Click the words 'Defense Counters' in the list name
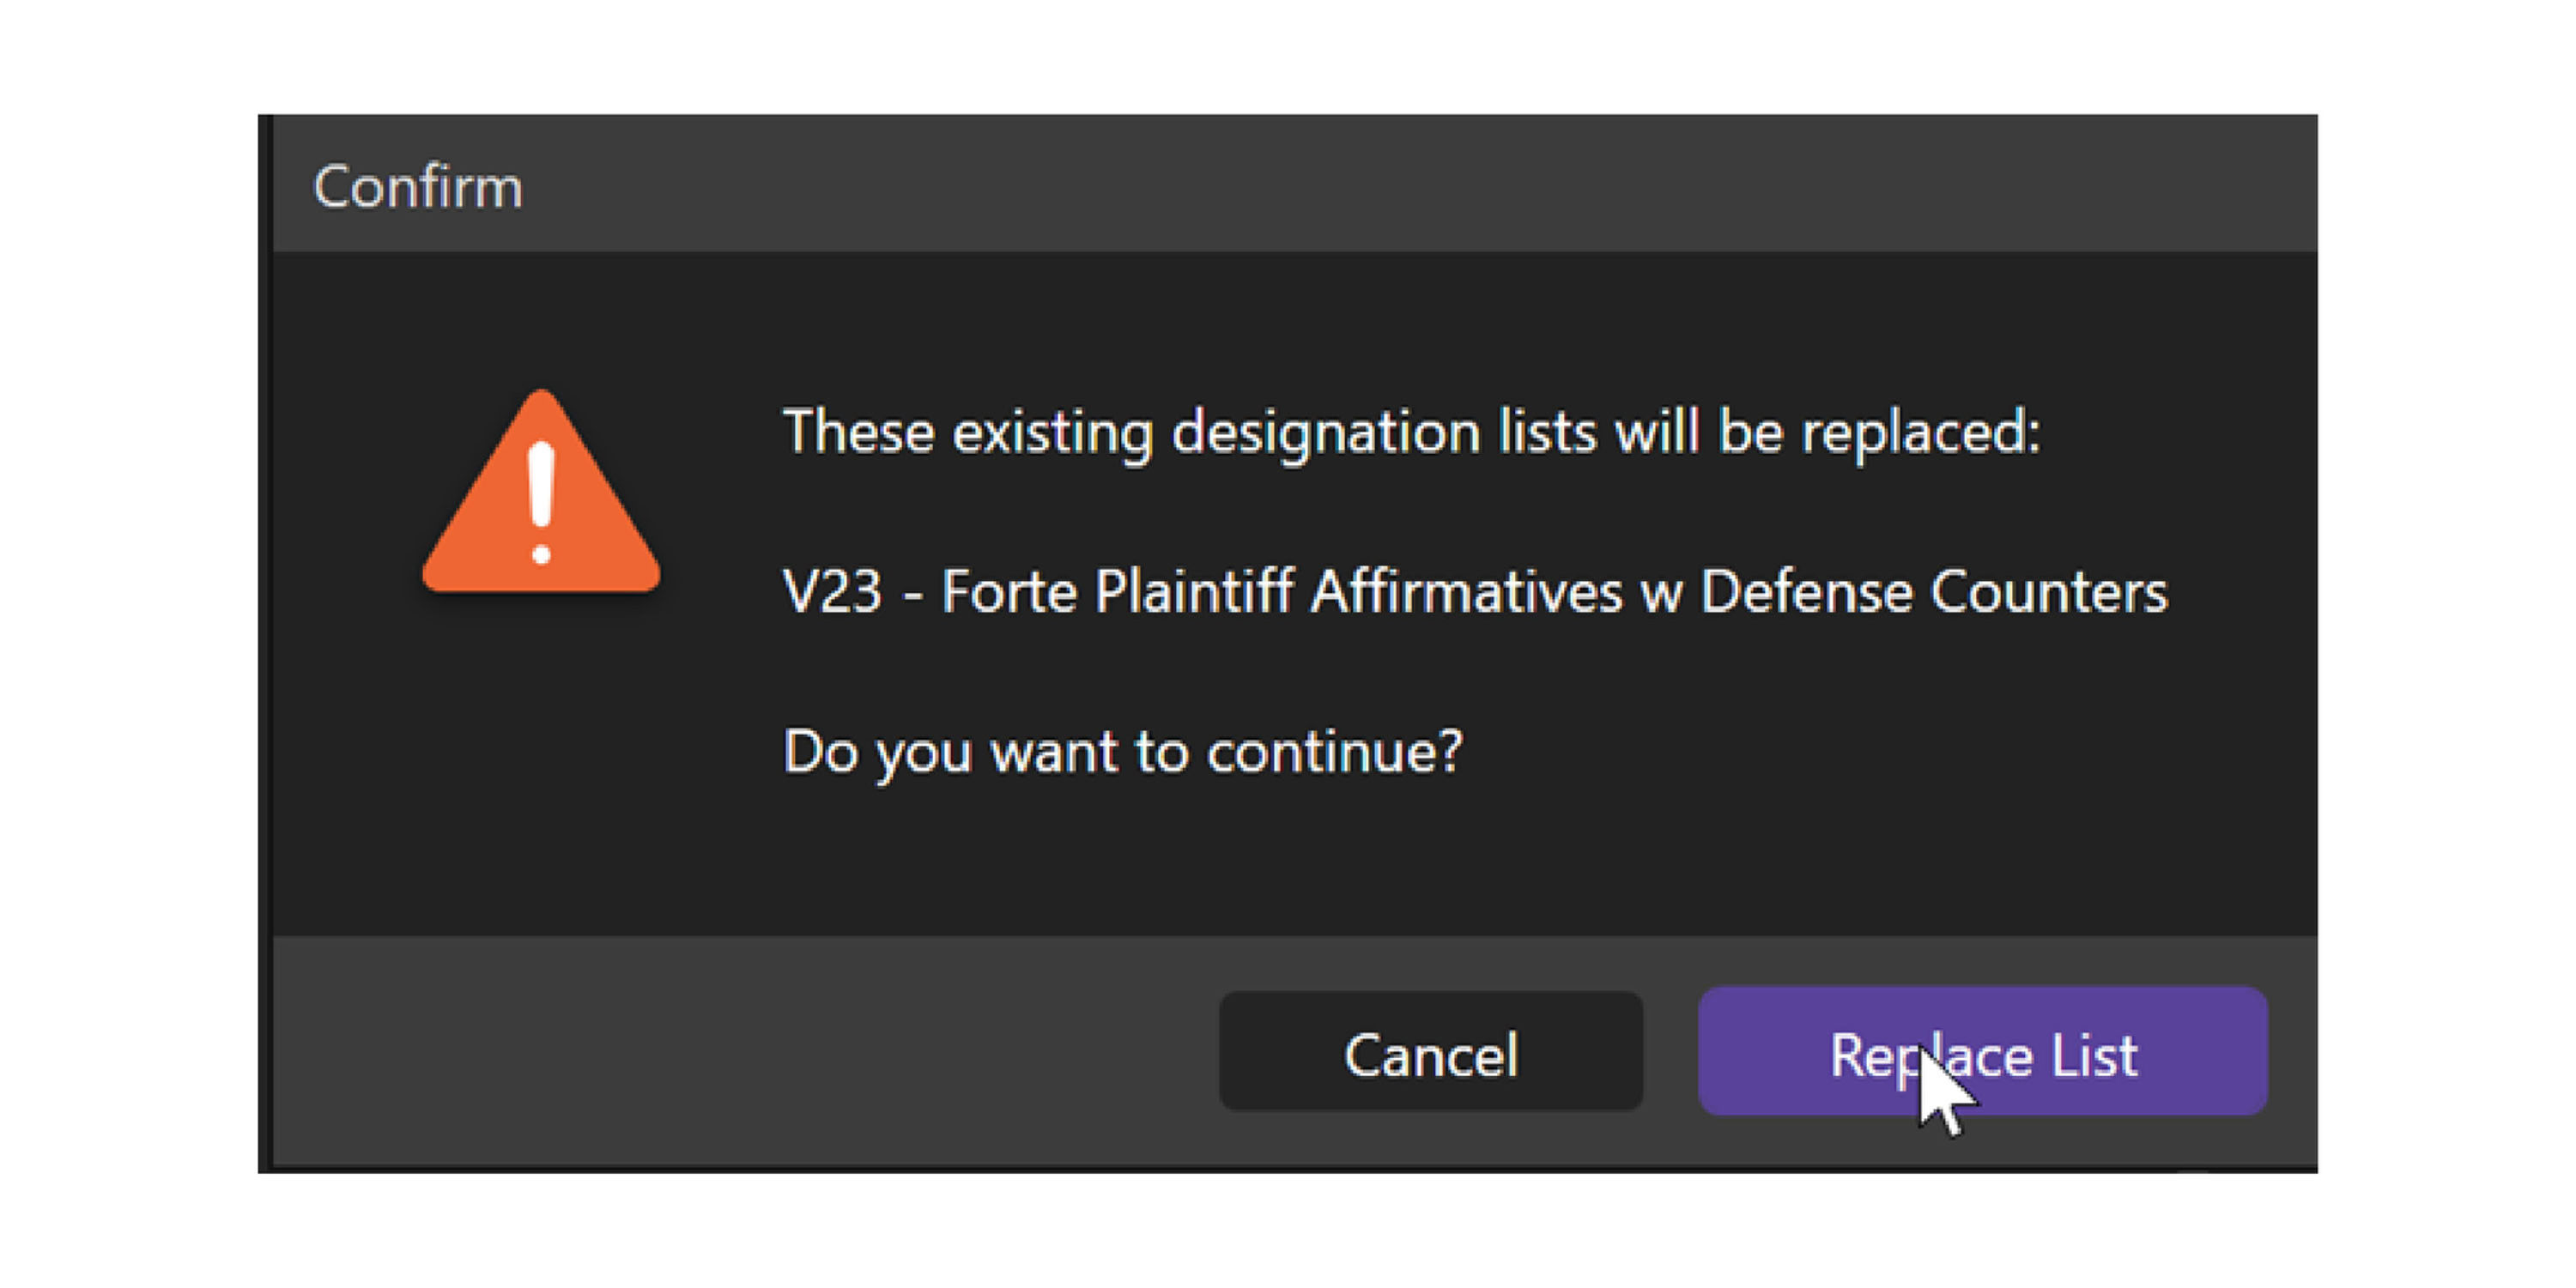Image resolution: width=2576 pixels, height=1288 pixels. click(x=1934, y=591)
